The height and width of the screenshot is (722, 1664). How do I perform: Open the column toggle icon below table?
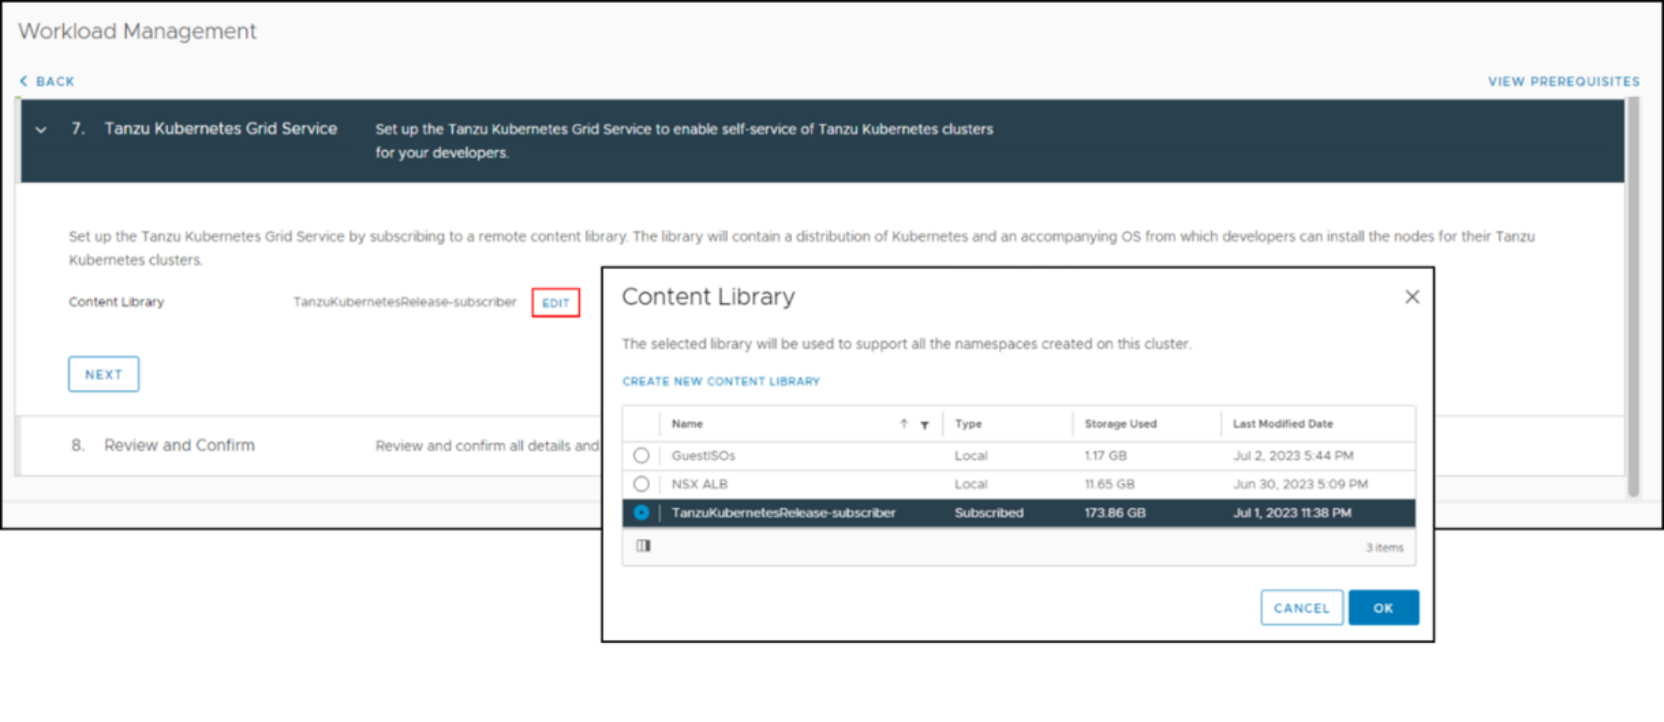click(643, 546)
